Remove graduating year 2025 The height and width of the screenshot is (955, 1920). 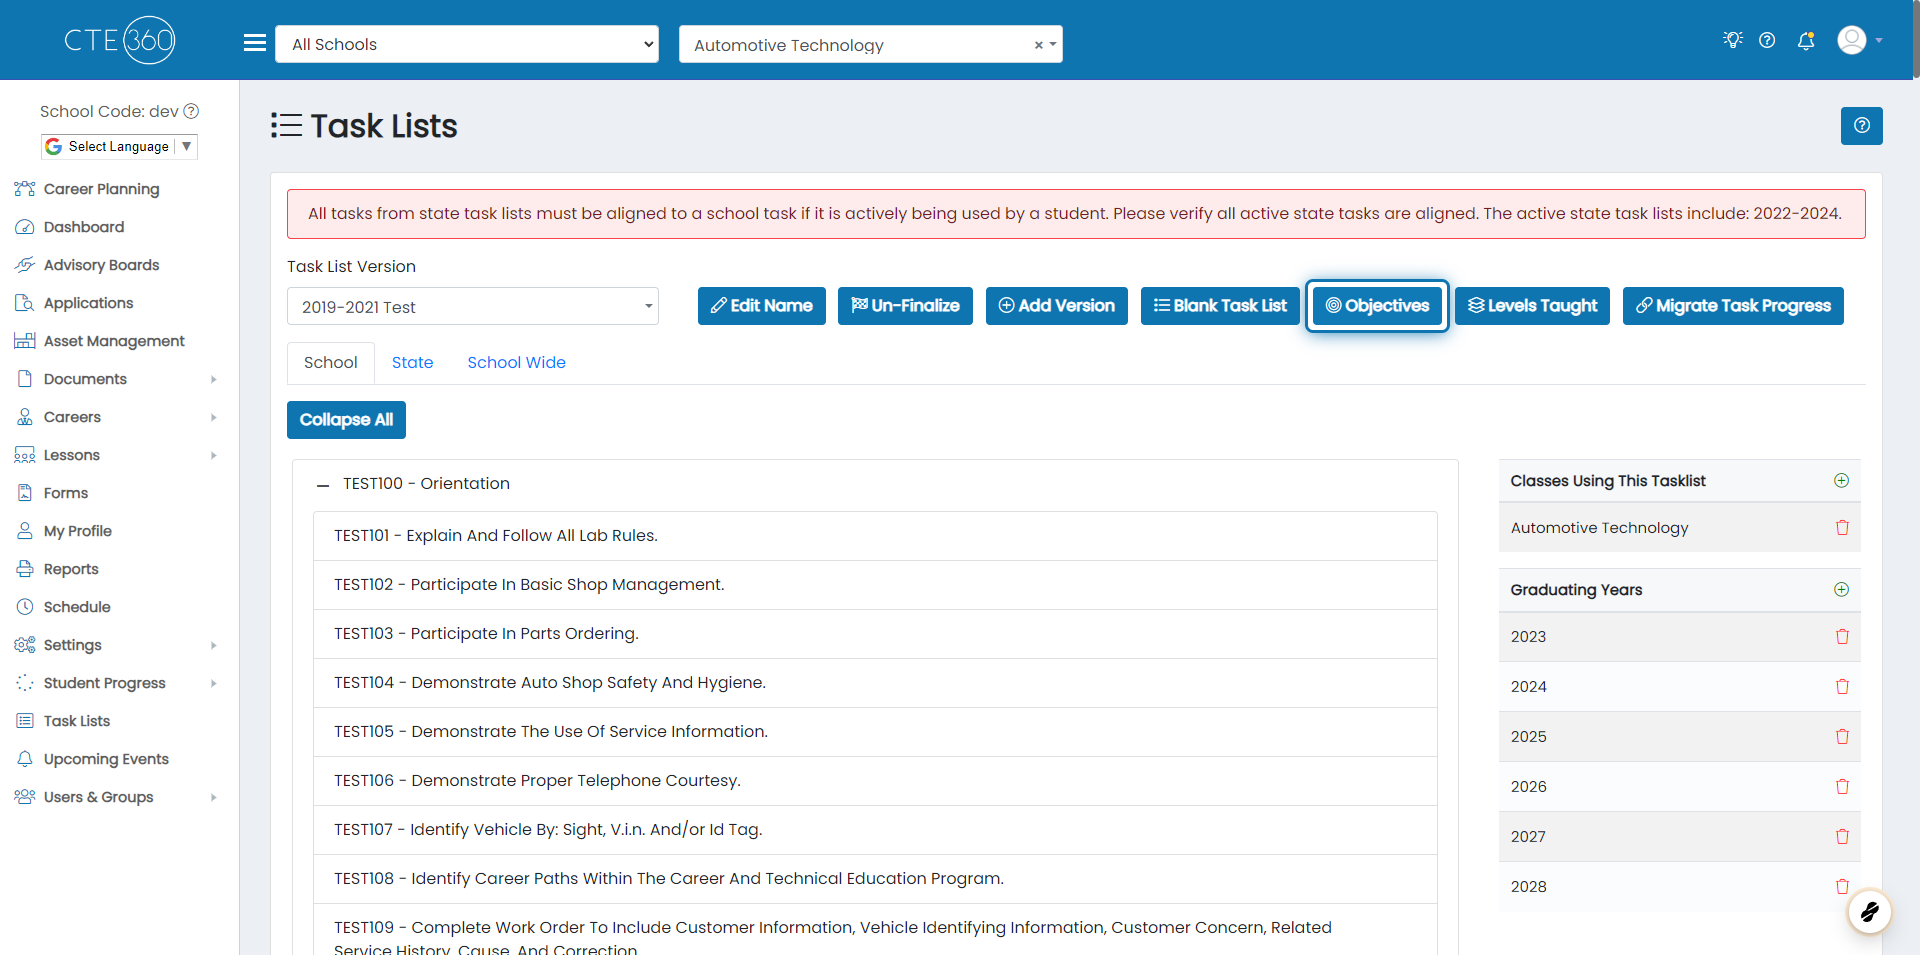pos(1842,737)
